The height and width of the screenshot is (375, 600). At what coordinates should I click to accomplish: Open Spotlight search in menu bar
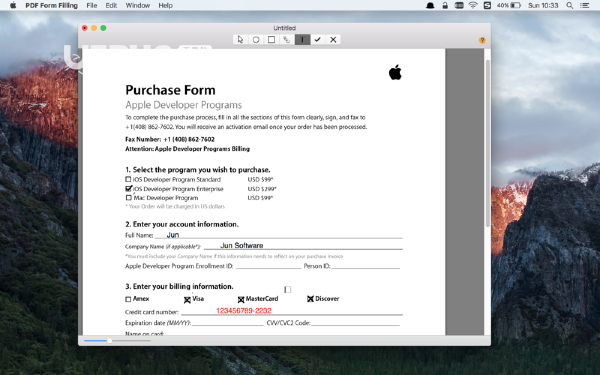click(569, 5)
